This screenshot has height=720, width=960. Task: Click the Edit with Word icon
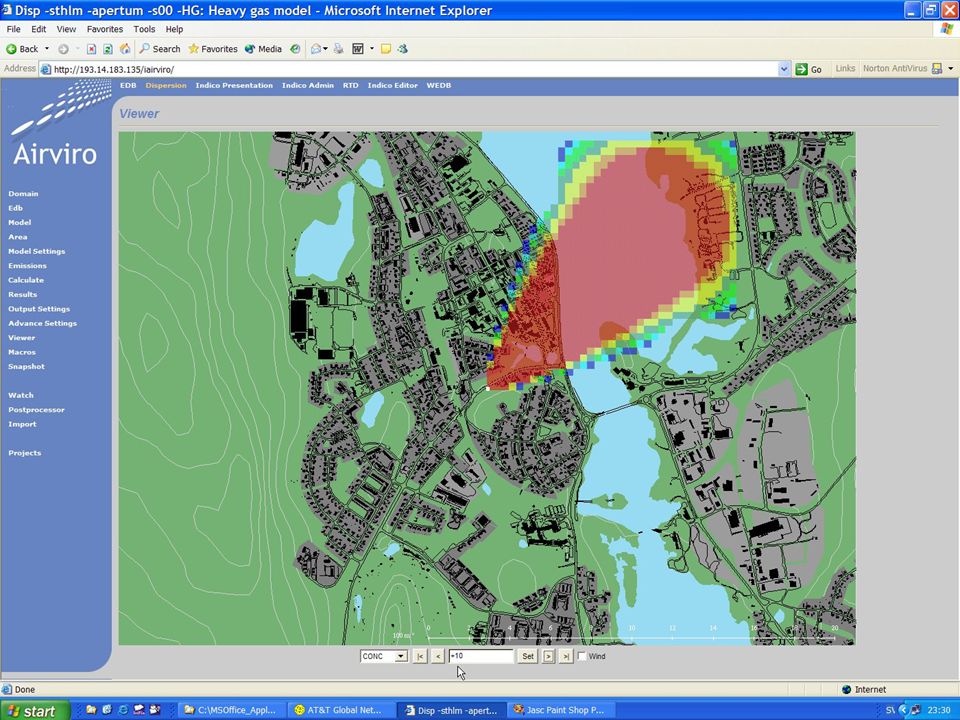pyautogui.click(x=358, y=49)
